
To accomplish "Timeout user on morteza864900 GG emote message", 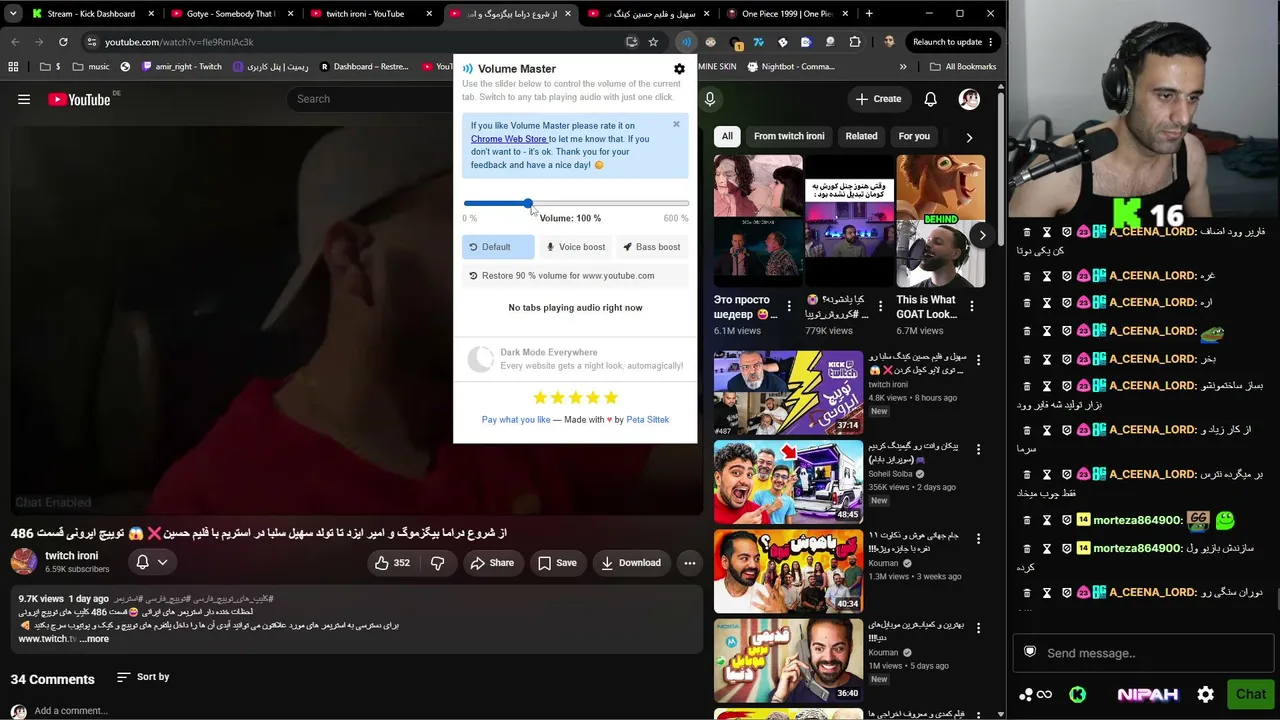I will pos(1047,520).
